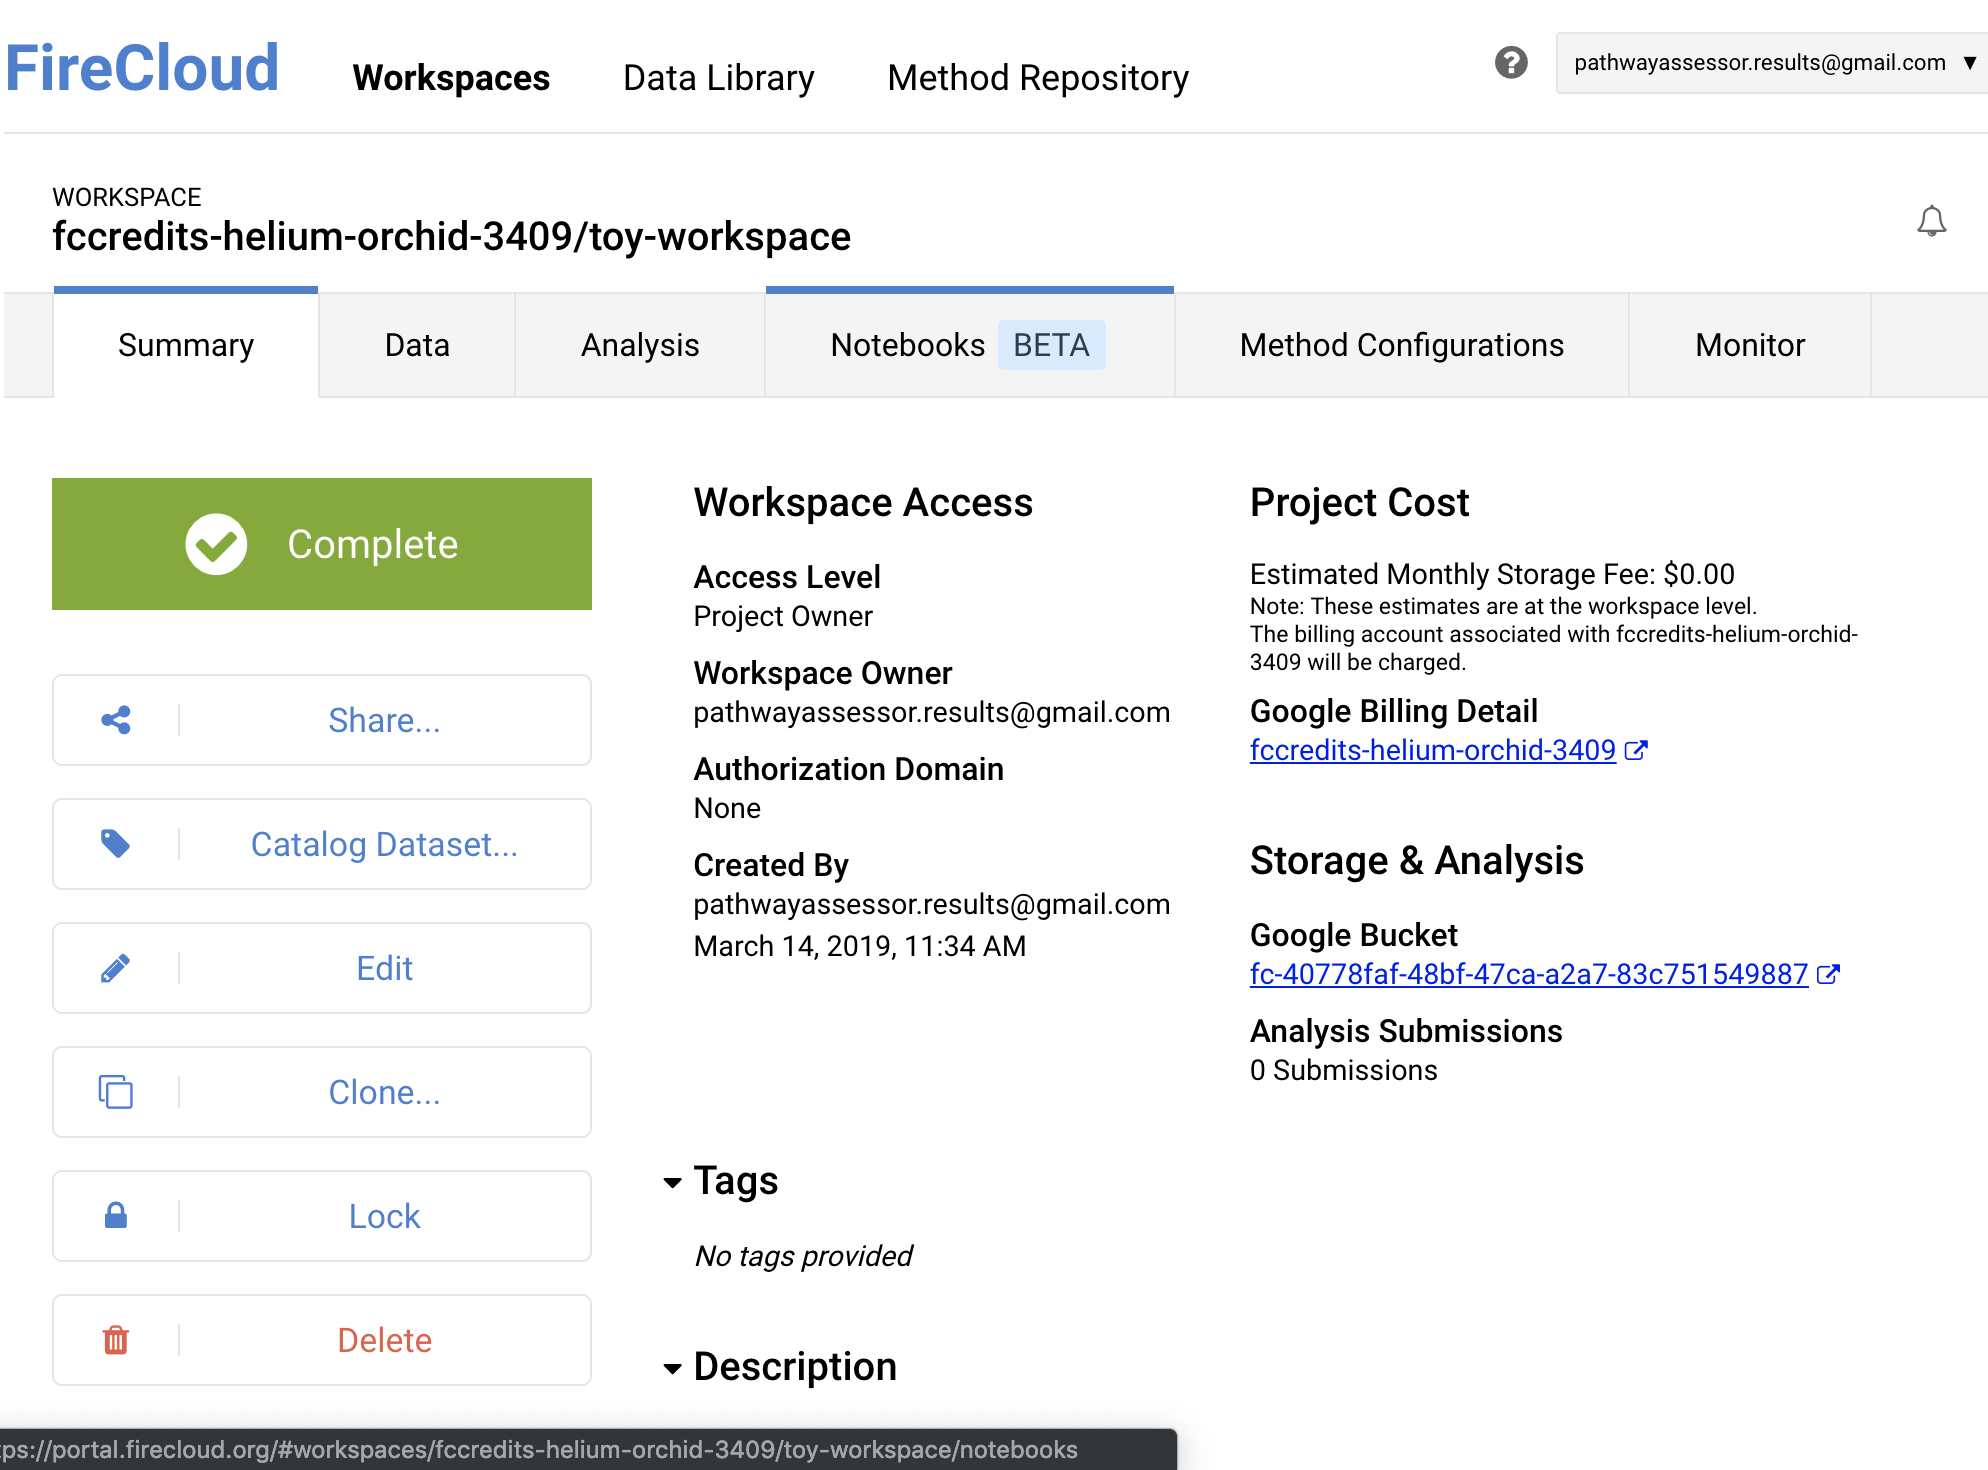
Task: Click the 'Estimated Monthly Storage Fee: $0.00' text
Action: pyautogui.click(x=1492, y=574)
